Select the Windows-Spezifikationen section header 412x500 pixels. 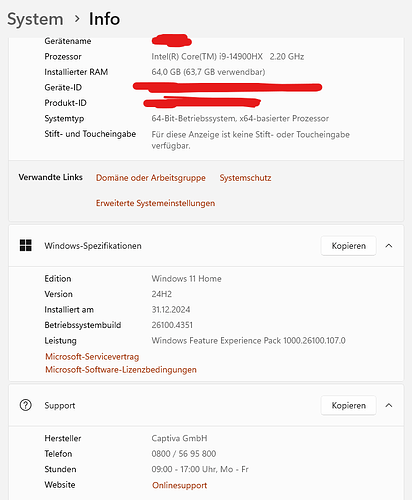pos(206,246)
